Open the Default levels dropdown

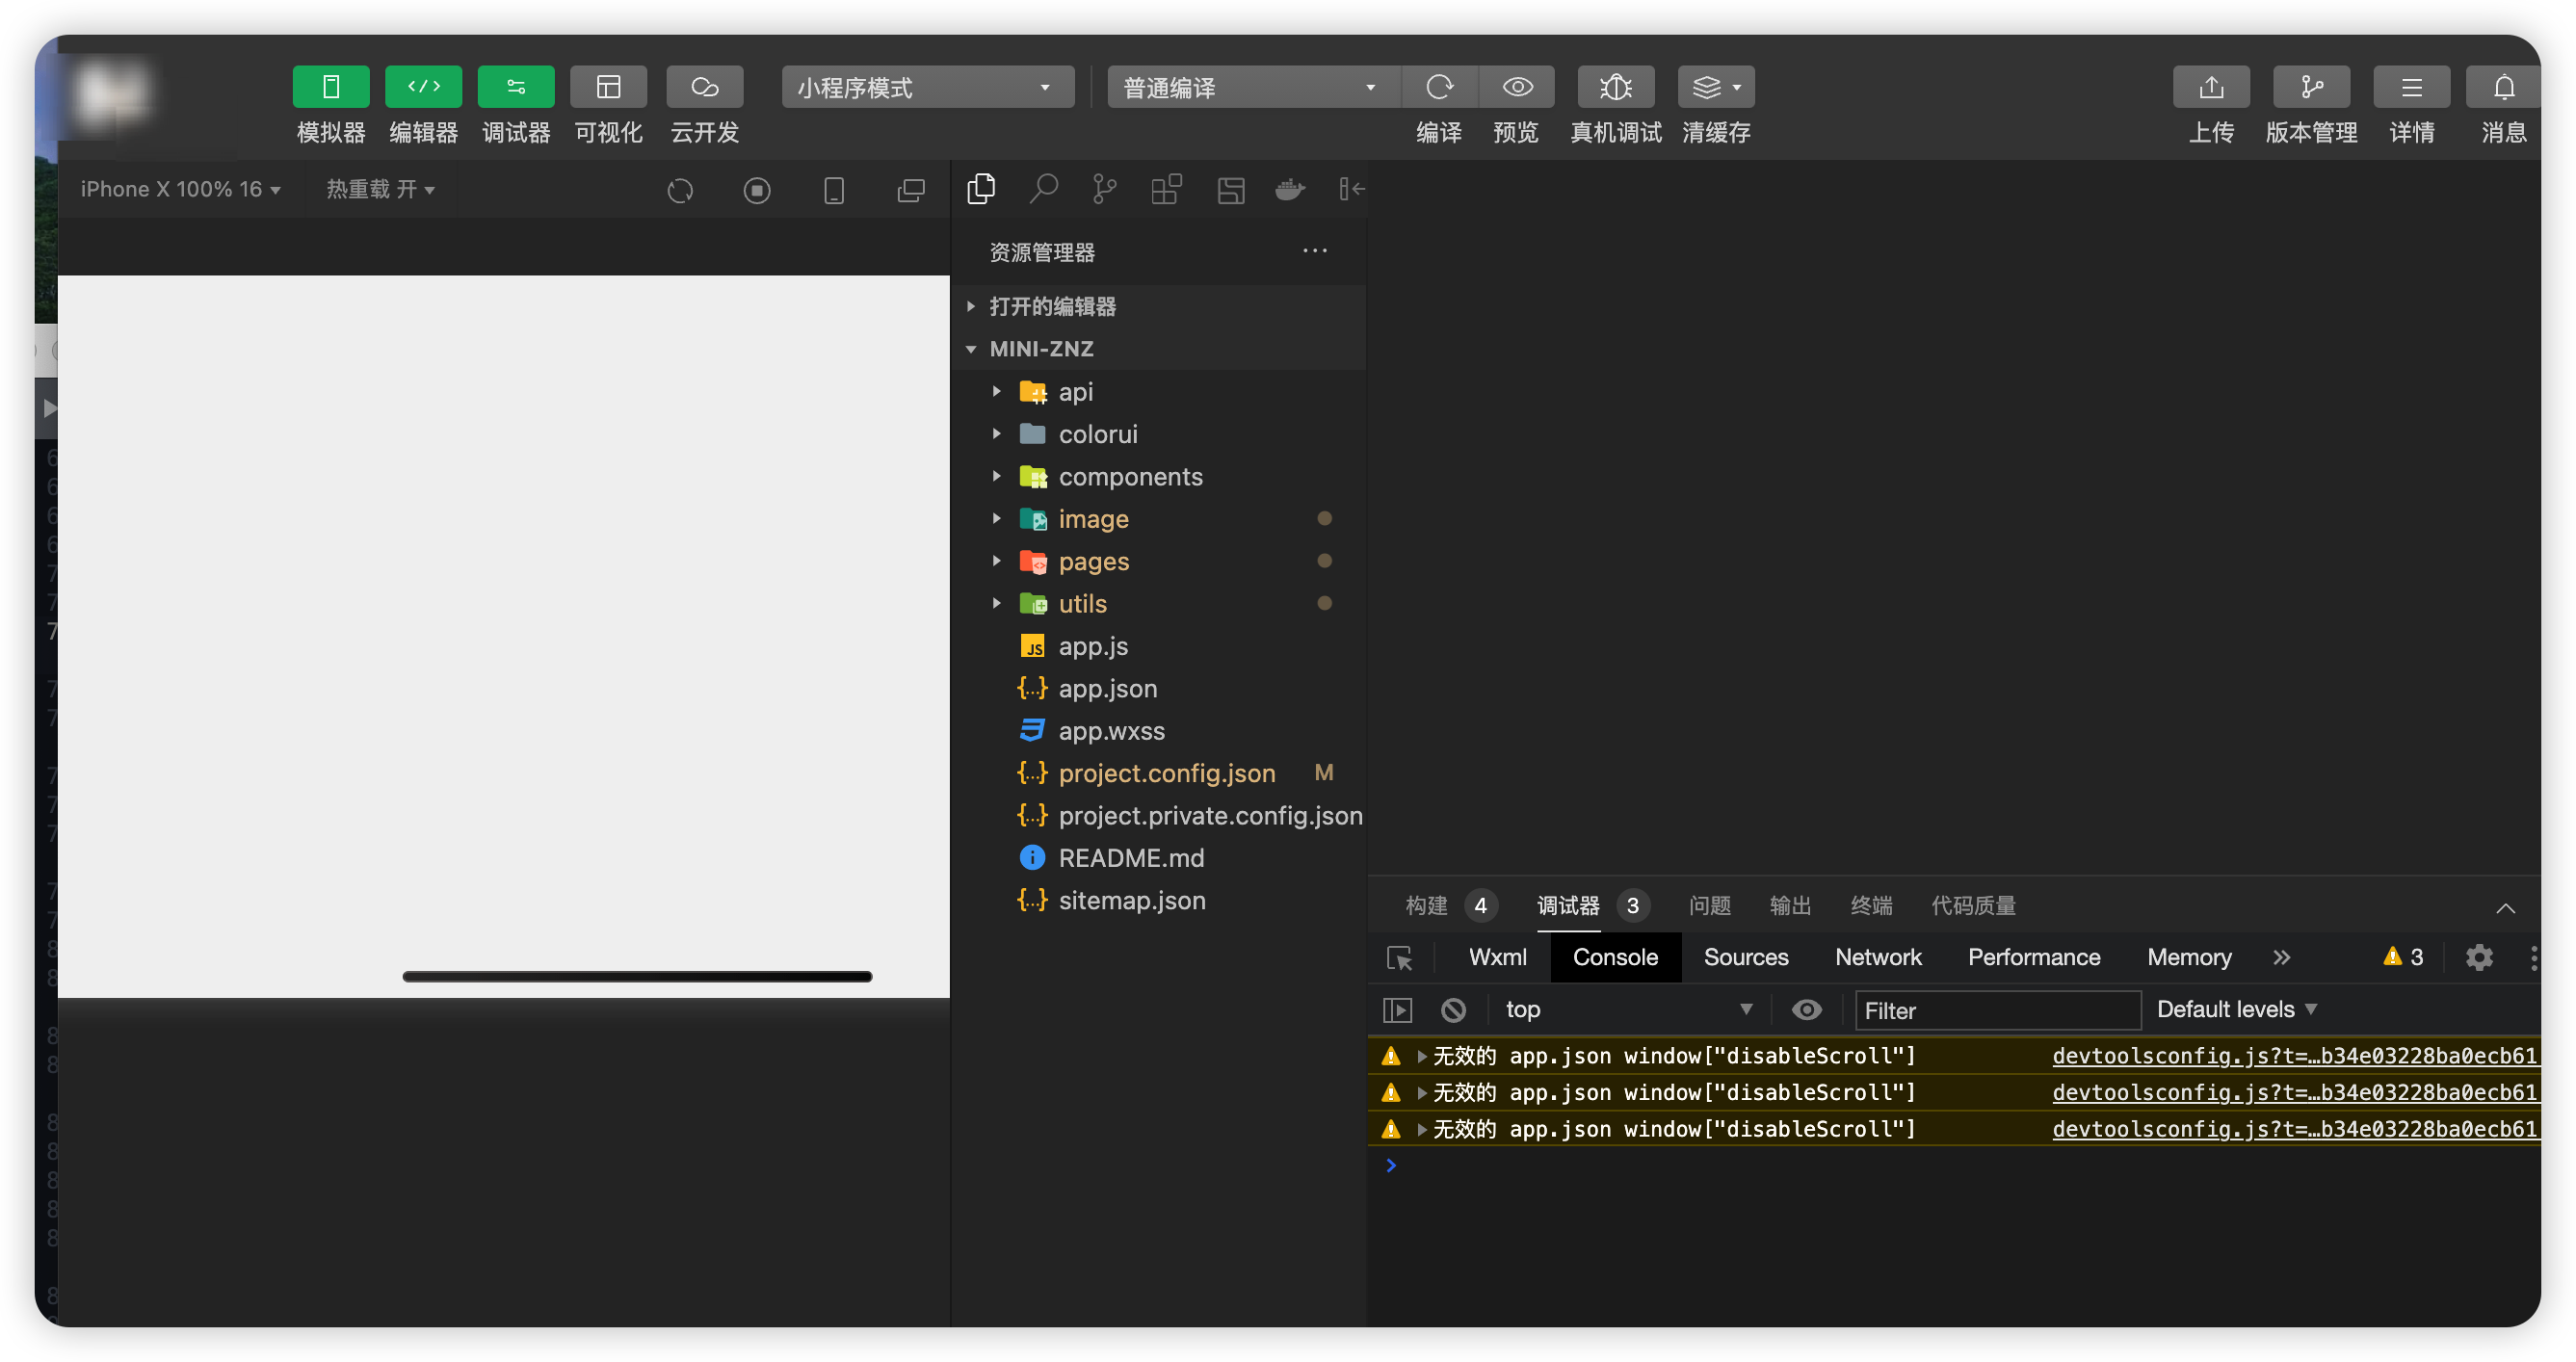2236,1010
